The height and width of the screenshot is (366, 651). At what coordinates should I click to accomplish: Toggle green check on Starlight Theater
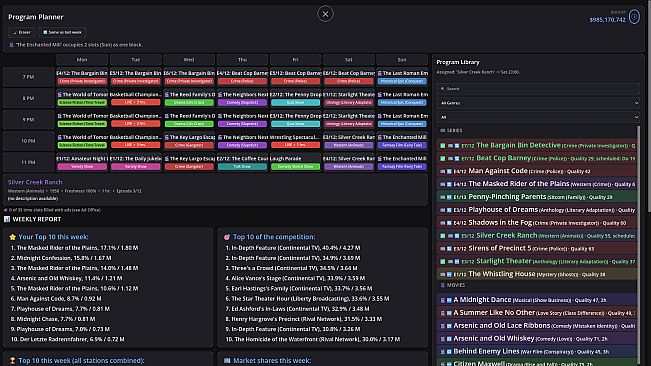(x=443, y=261)
